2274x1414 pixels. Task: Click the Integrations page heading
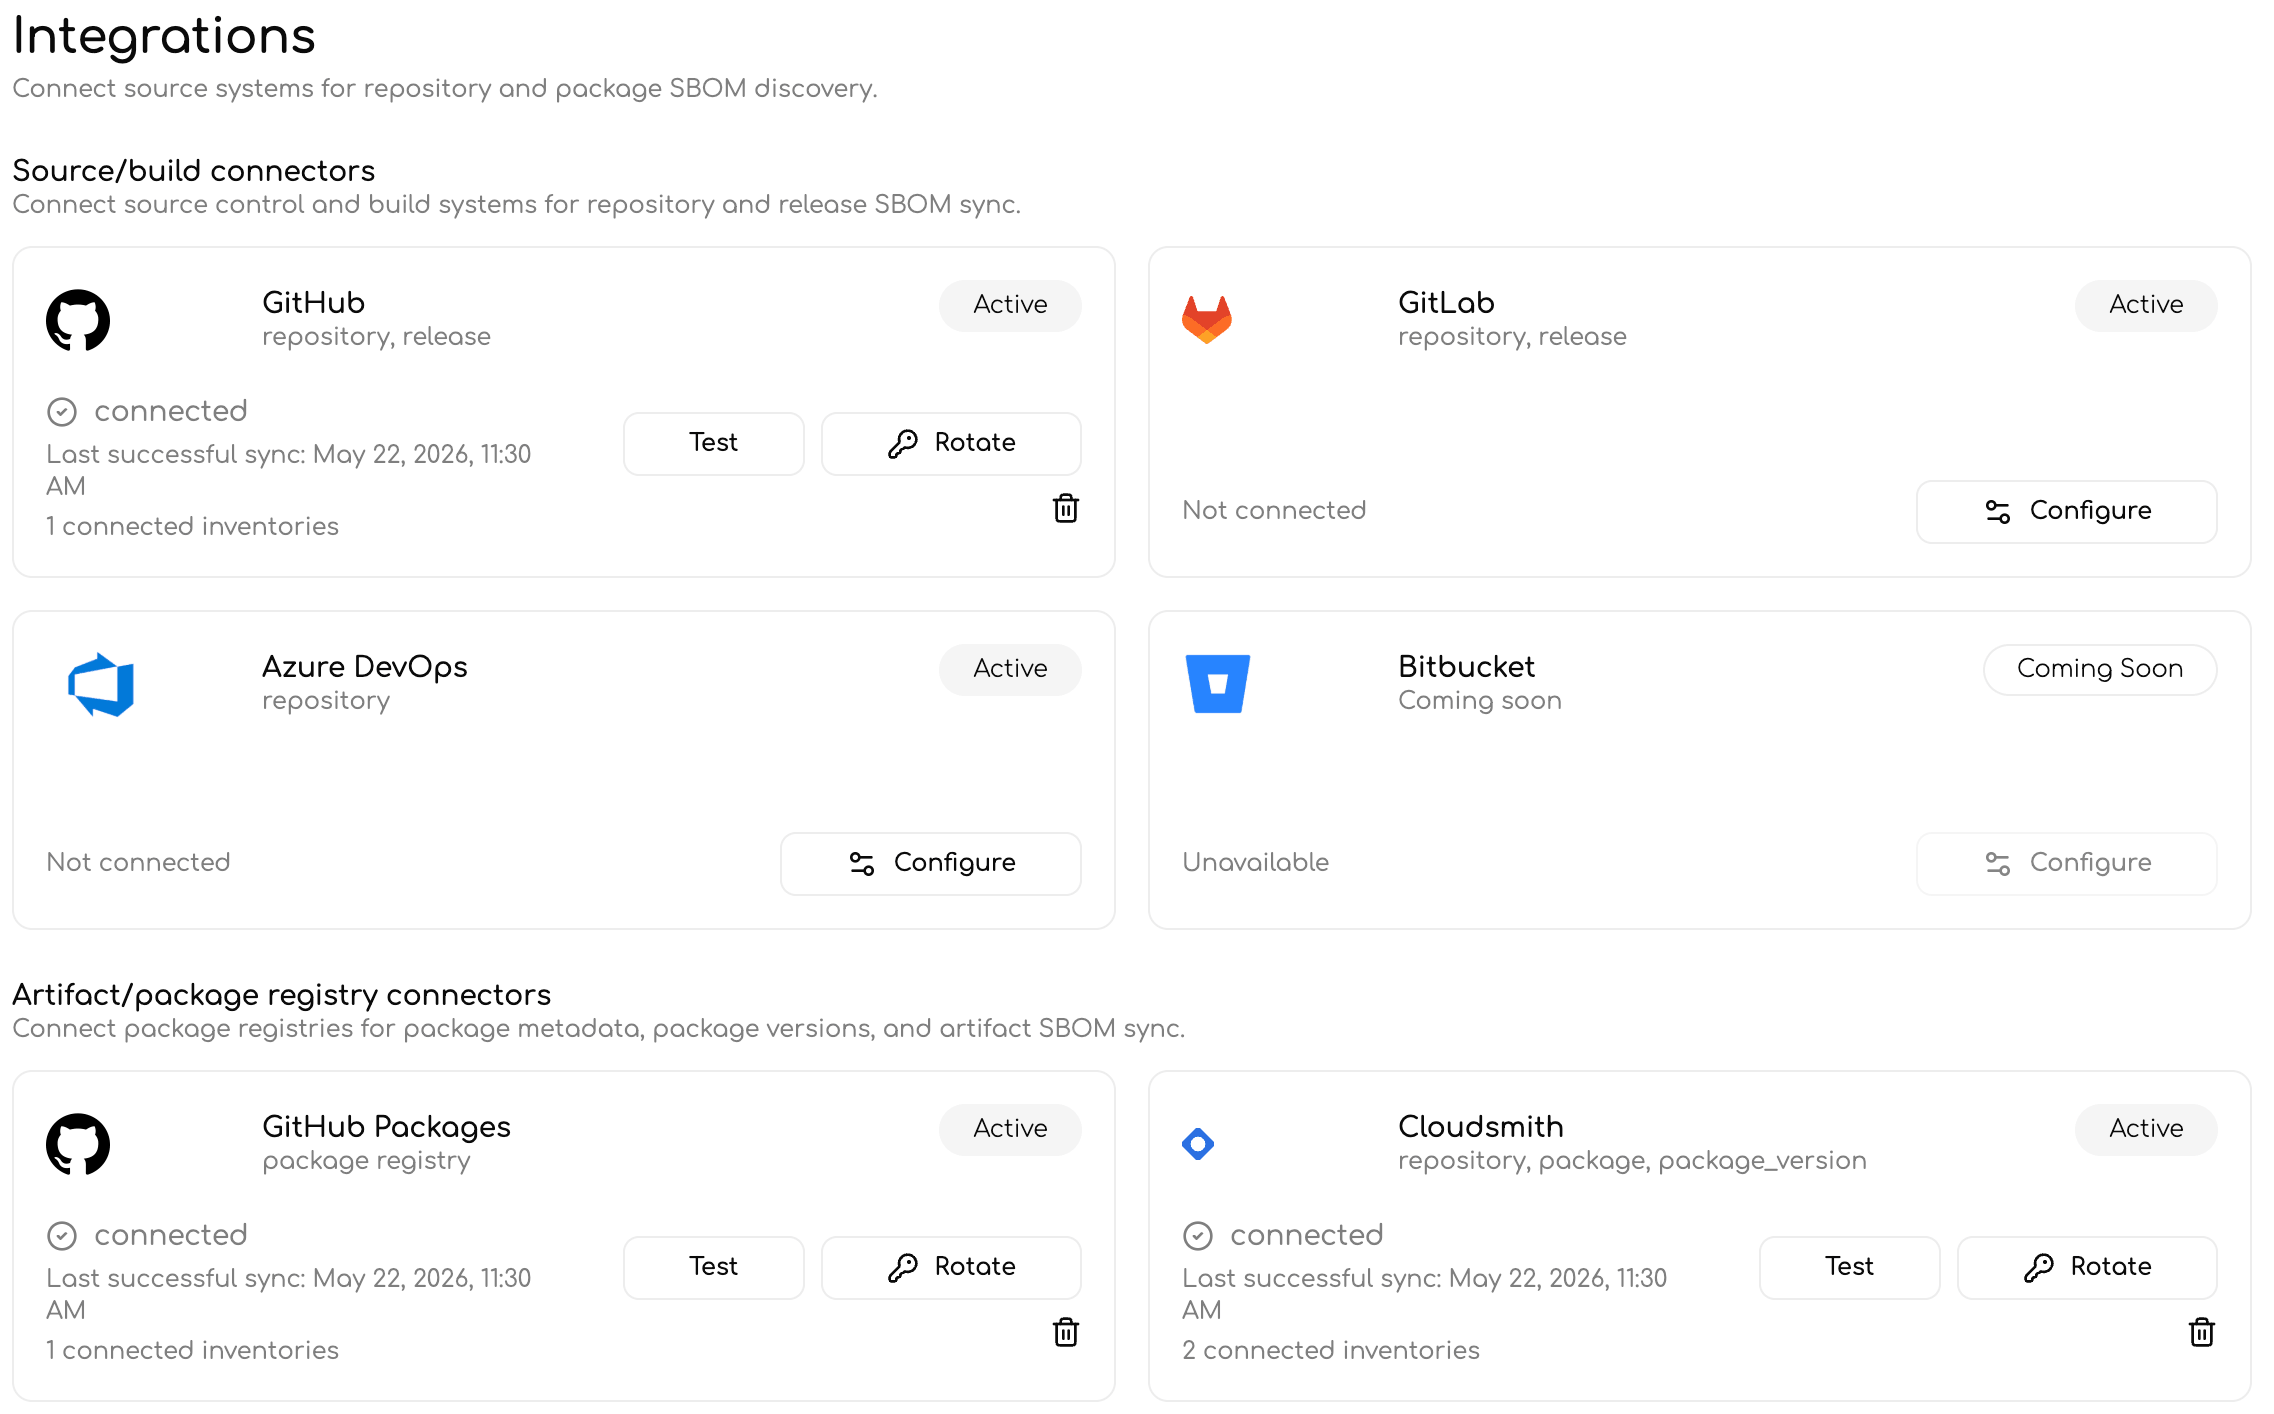coord(164,36)
